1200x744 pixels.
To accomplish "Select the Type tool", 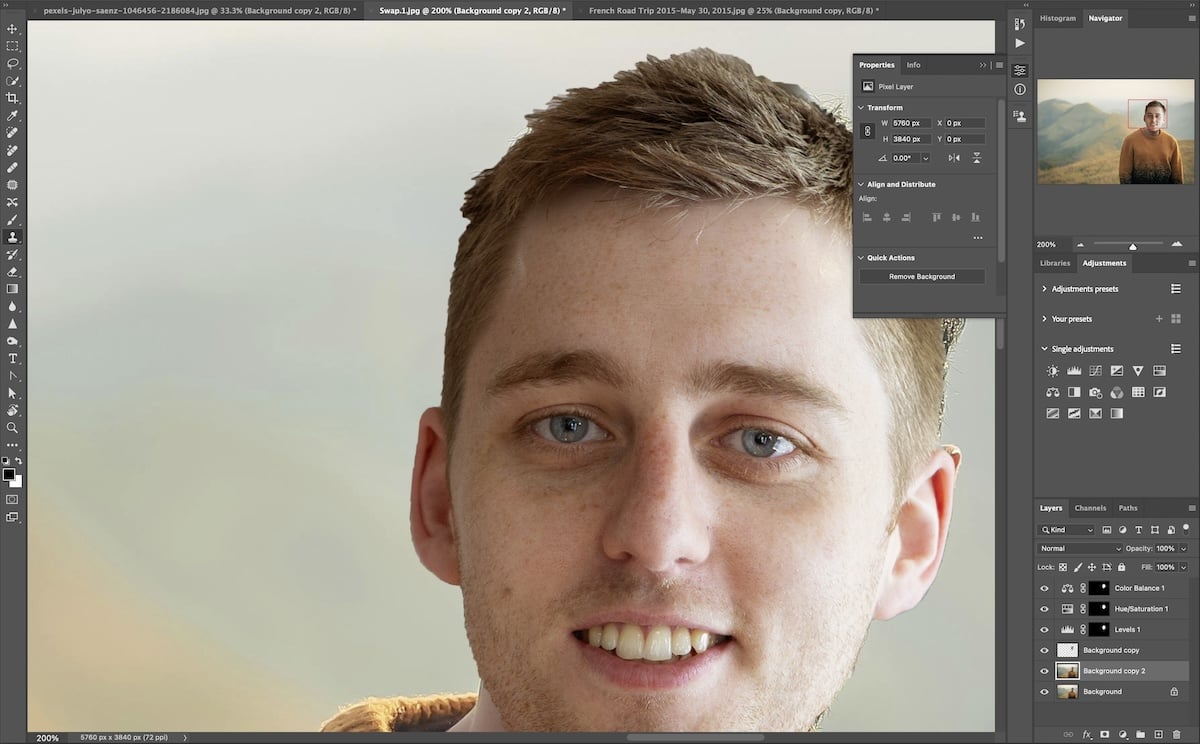I will pyautogui.click(x=13, y=357).
